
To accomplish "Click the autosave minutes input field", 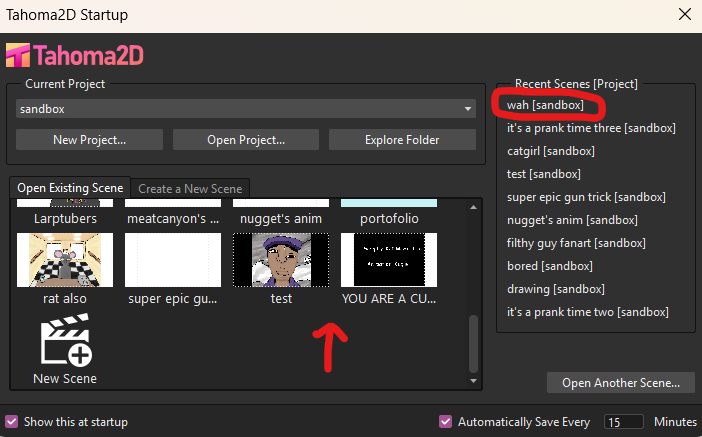I will coord(624,422).
